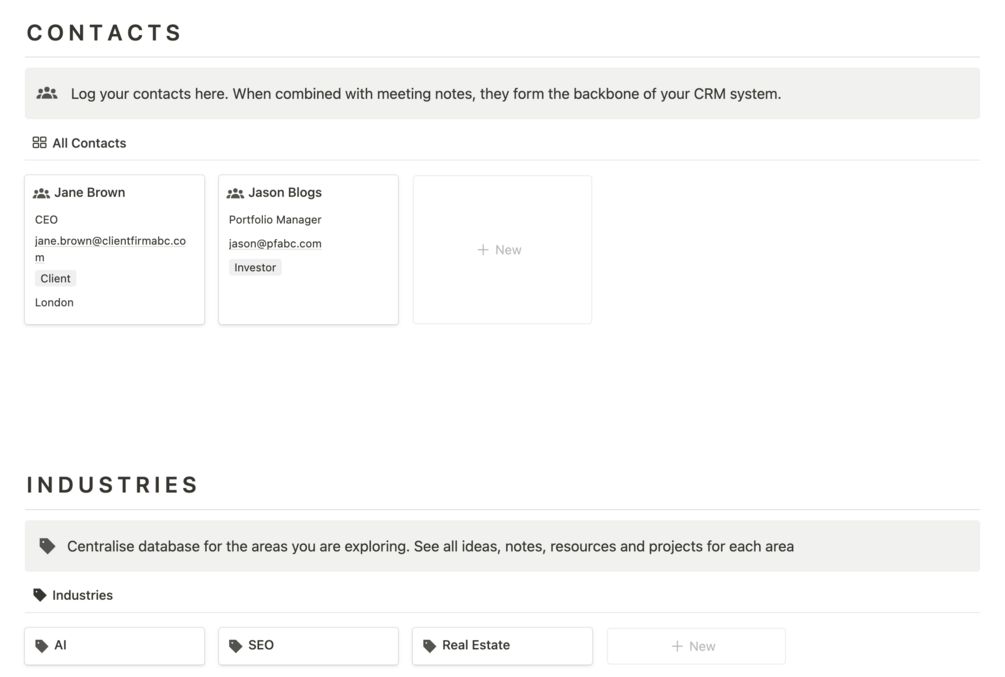
Task: Click the gallery grid icon beside All Contacts
Action: [x=40, y=143]
